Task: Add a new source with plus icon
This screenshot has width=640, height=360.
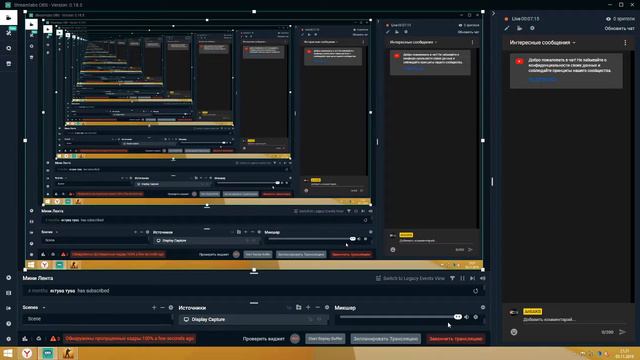Action: click(308, 307)
